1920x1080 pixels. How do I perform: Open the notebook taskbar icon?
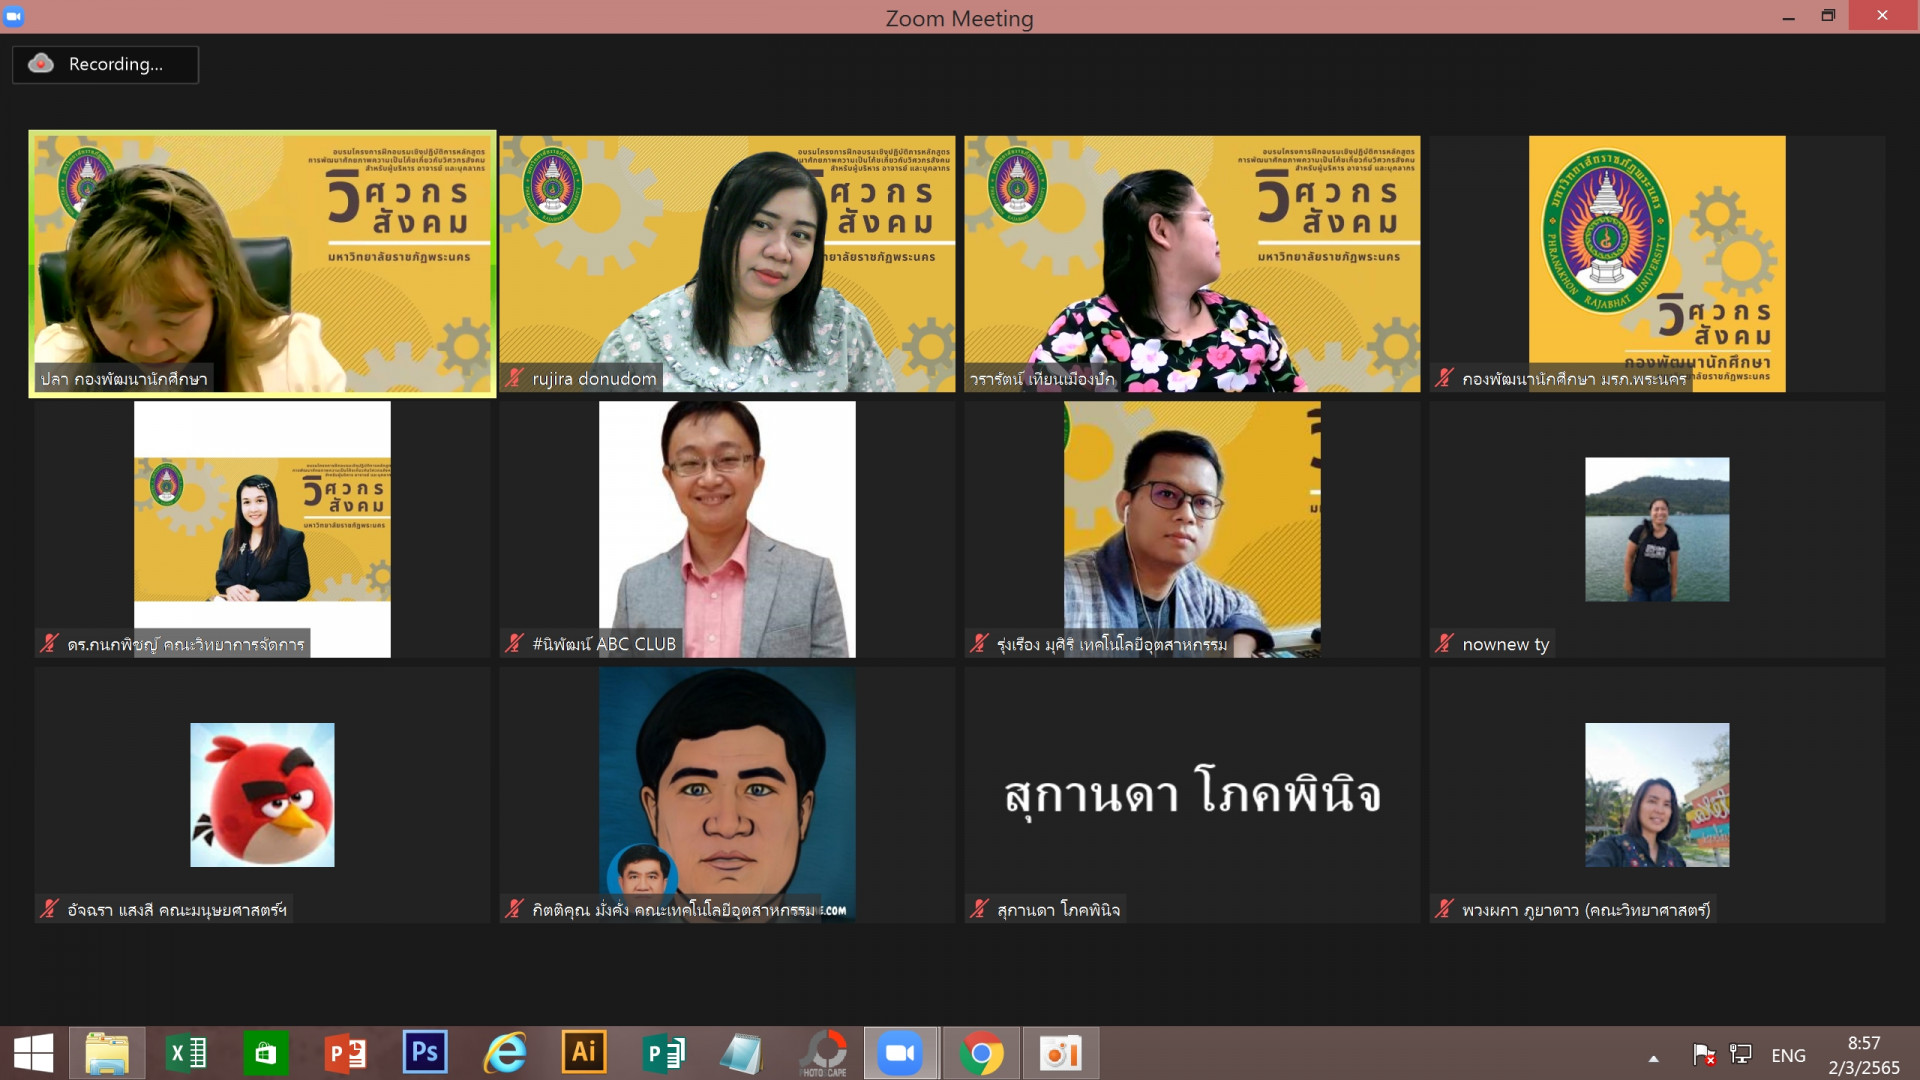tap(742, 1053)
